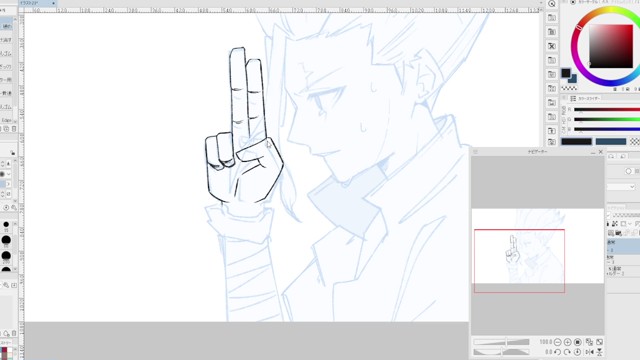Viewport: 640px width, 360px height.
Task: Select the second layer row
Action: tap(623, 260)
